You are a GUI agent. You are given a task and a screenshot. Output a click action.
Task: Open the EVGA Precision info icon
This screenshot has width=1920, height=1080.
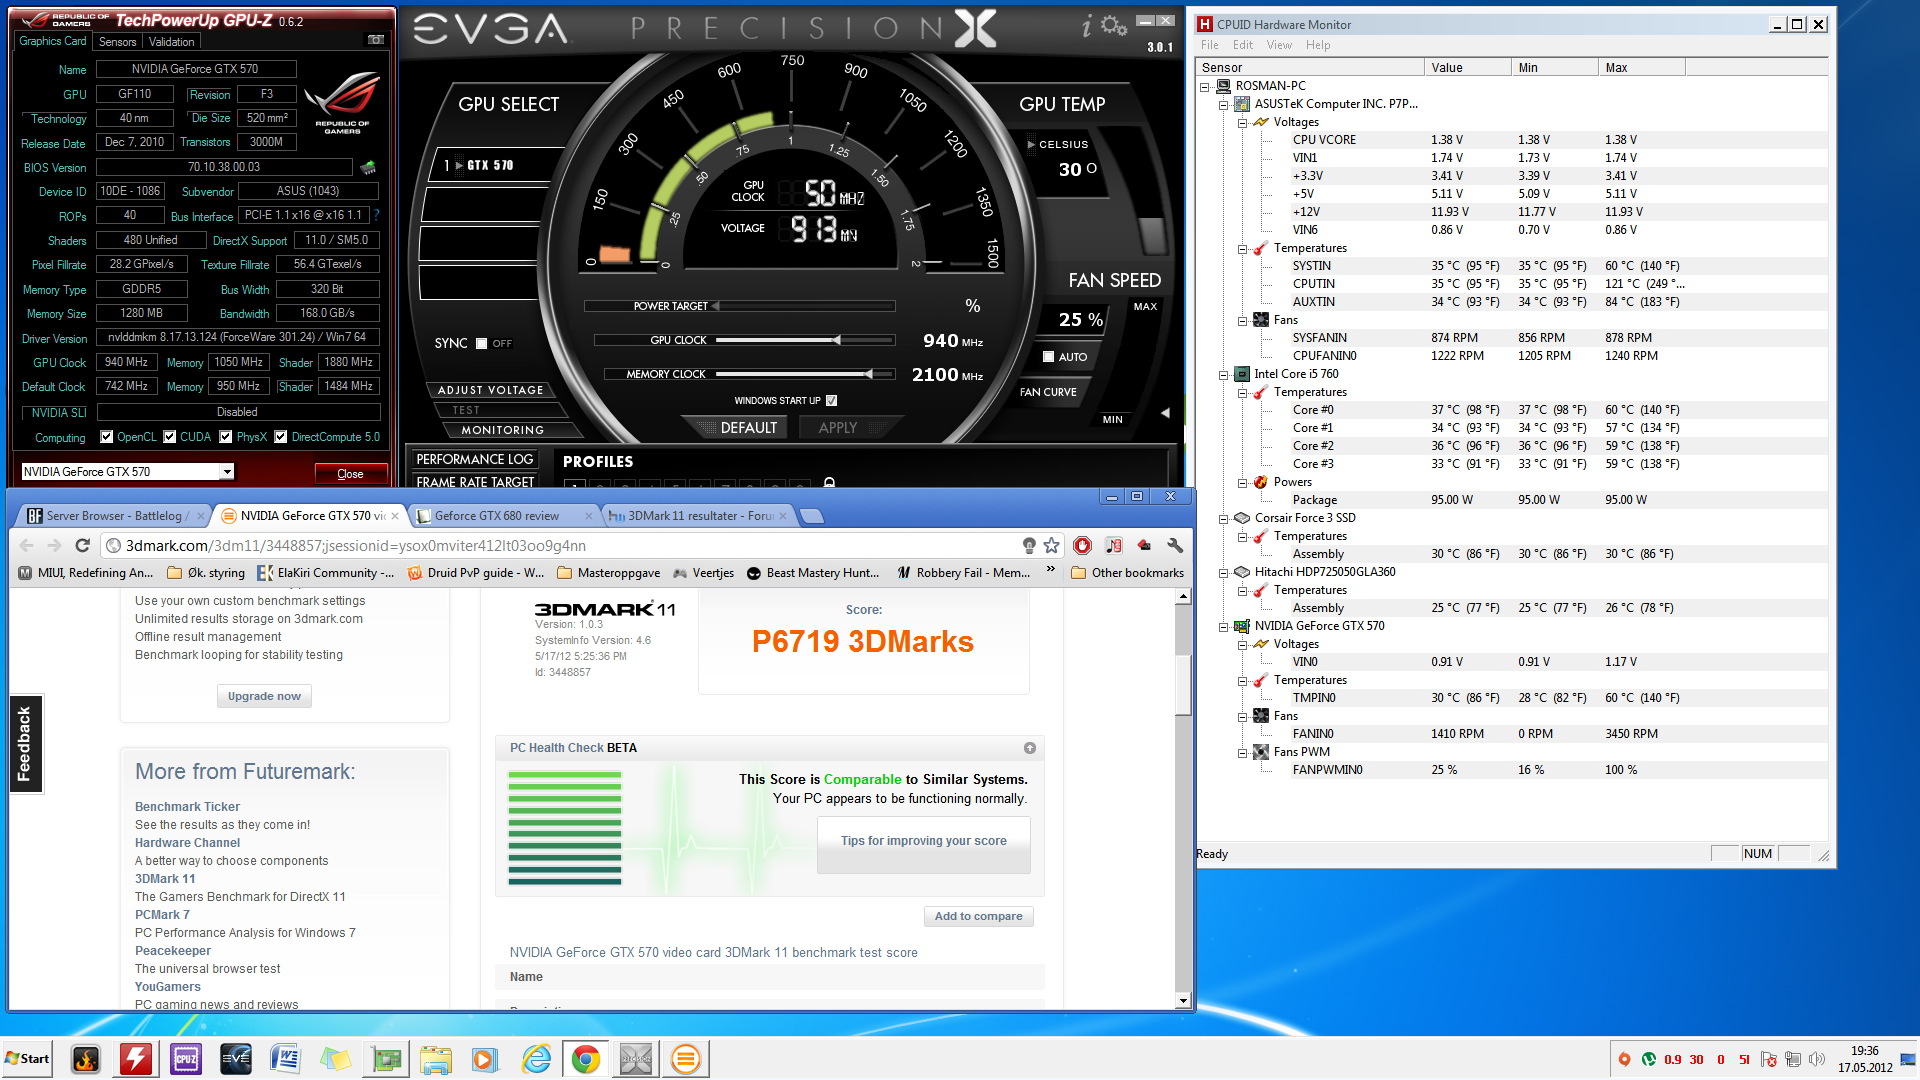point(1087,26)
